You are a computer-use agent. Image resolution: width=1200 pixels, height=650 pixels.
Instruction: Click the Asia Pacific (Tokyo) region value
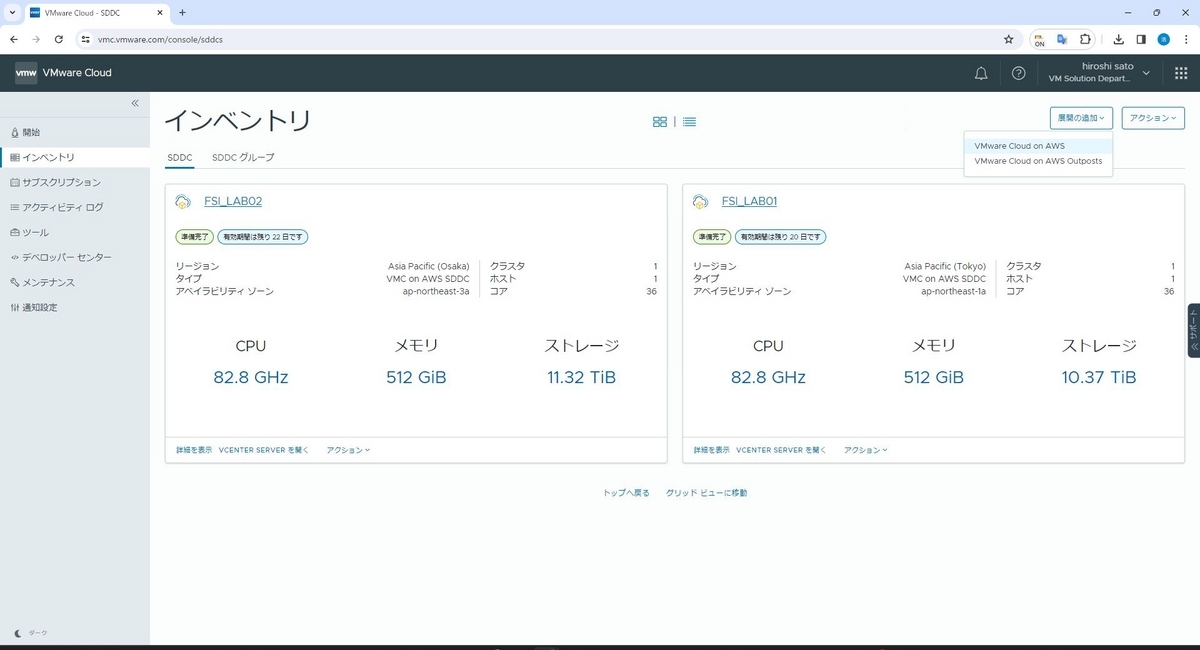(x=946, y=266)
